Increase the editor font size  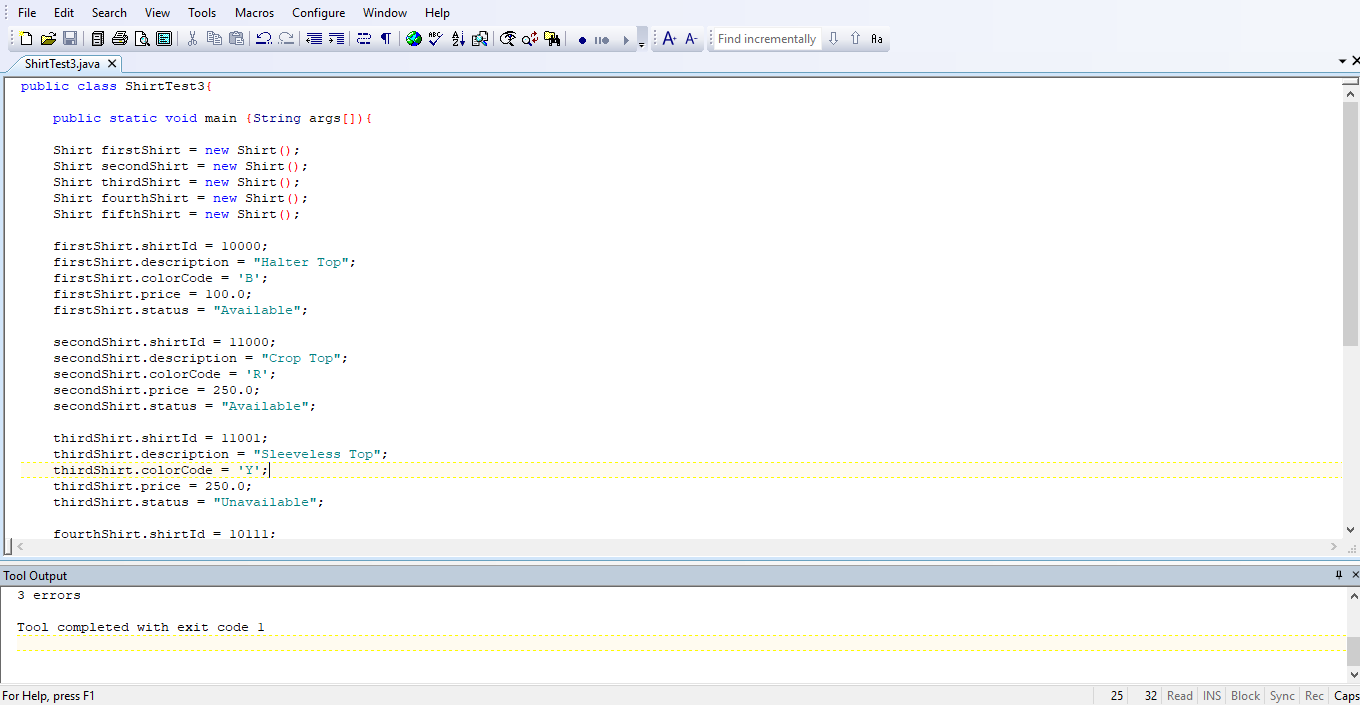668,38
